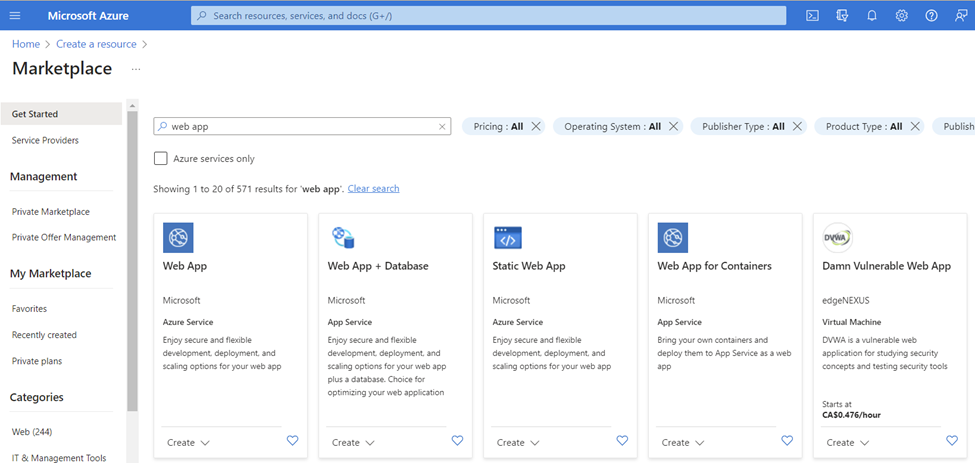Remove the Operating System : All filter
975x463 pixels.
673,126
